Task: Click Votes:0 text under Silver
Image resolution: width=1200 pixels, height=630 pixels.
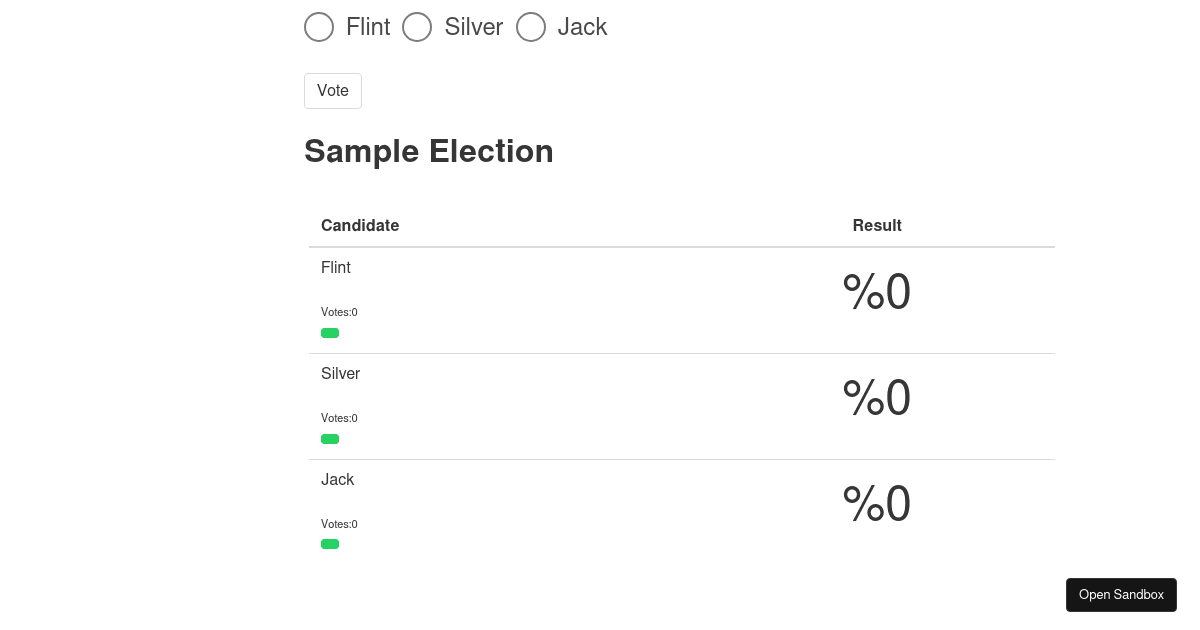Action: (339, 418)
